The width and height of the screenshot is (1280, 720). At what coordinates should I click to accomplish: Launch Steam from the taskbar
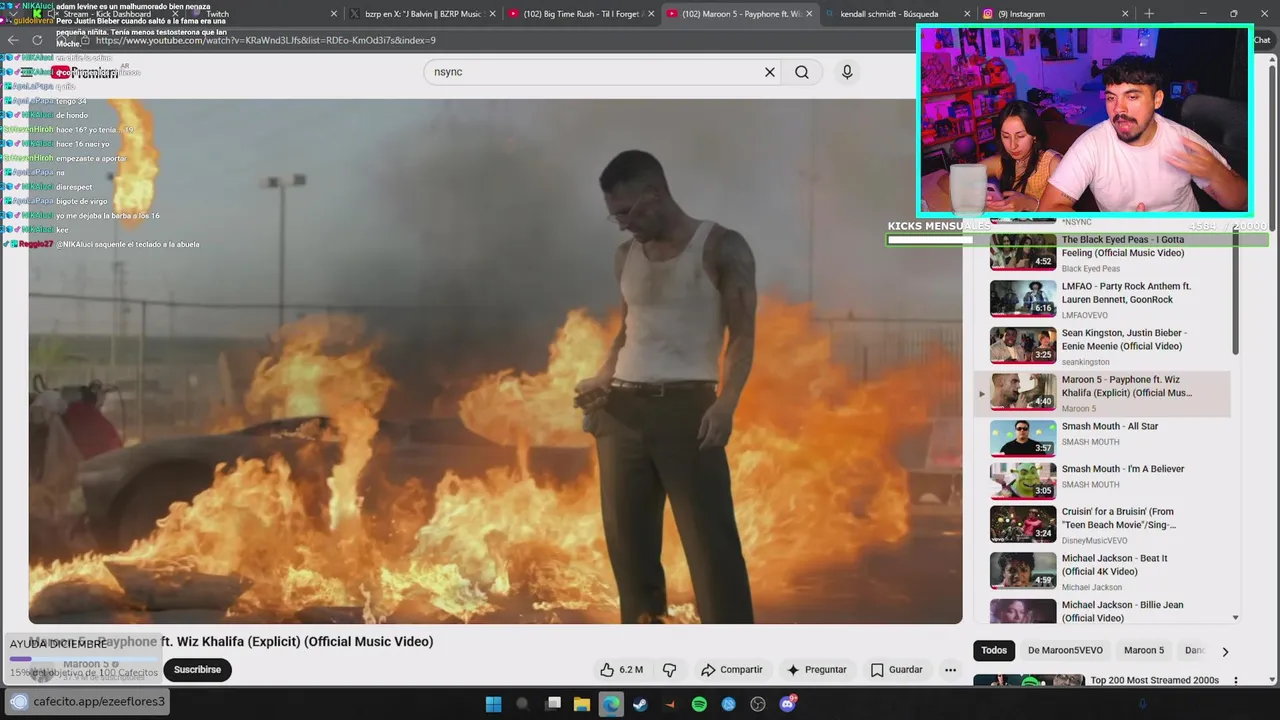point(640,704)
